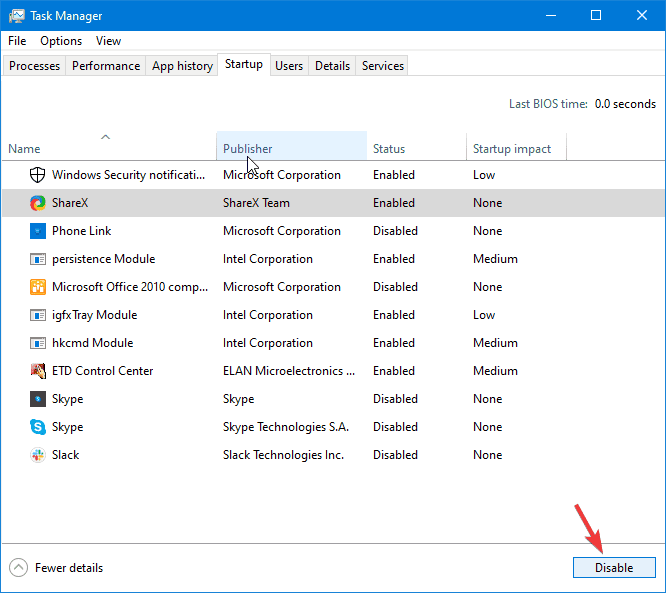Screen dimensions: 666x593
Task: Click Skype Technologies S.A. publisher cell
Action: point(286,427)
